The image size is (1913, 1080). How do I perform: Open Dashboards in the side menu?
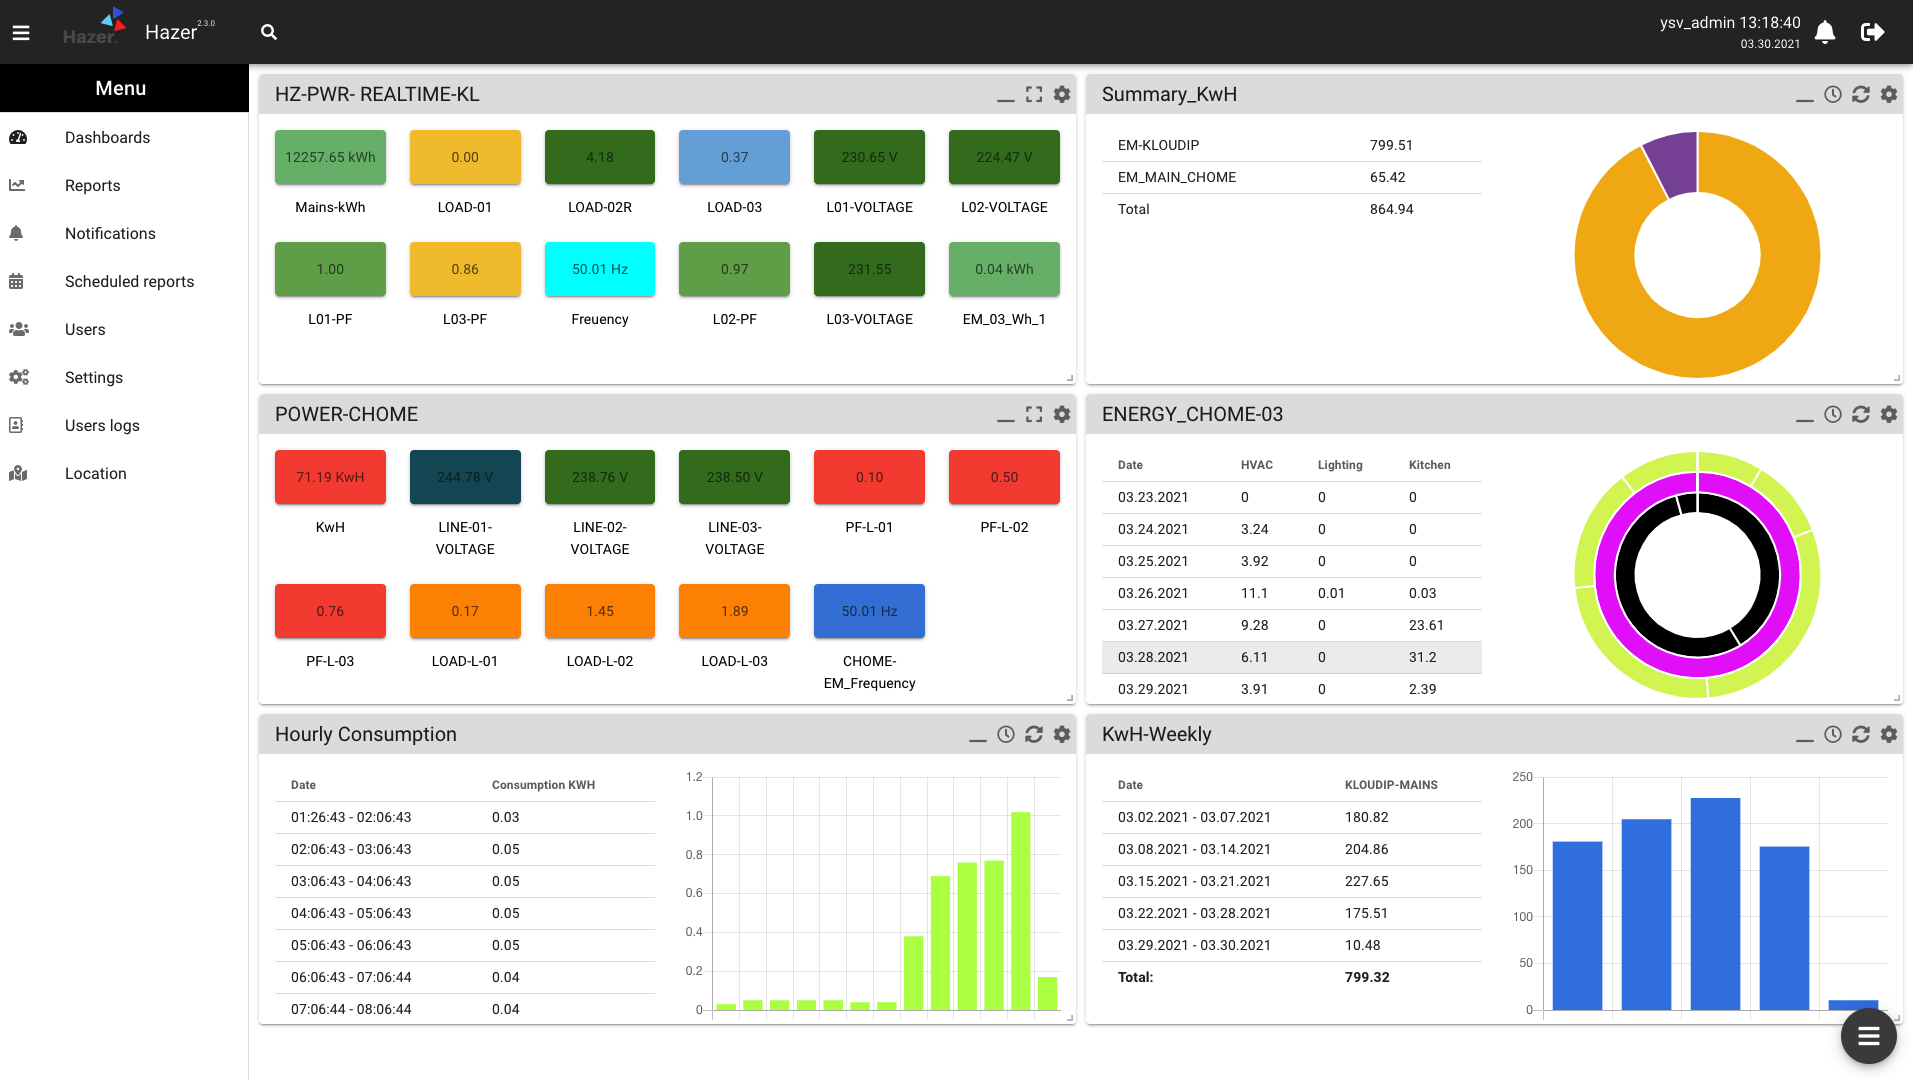124,138
